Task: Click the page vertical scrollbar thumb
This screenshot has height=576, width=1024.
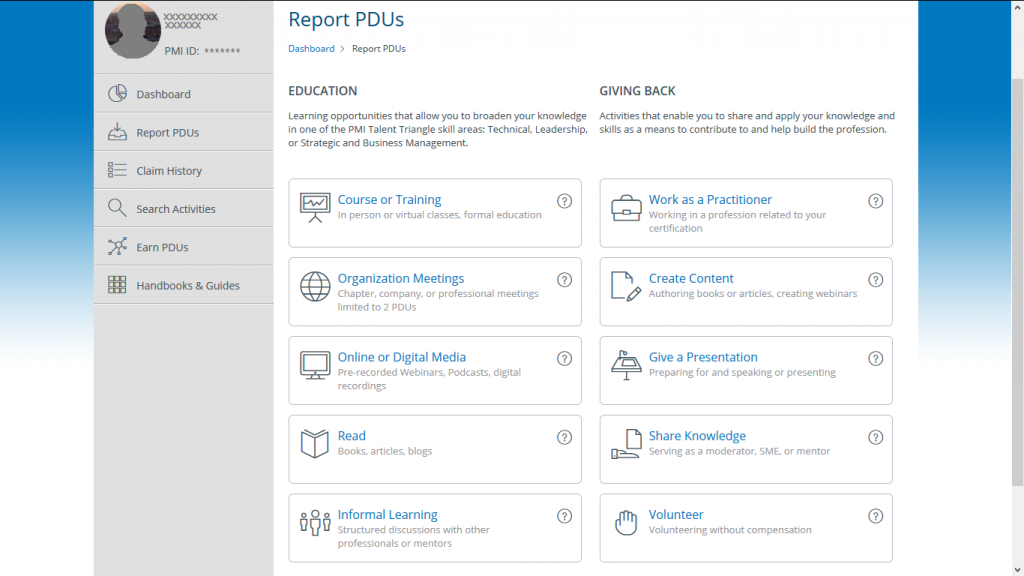Action: coord(1017,282)
